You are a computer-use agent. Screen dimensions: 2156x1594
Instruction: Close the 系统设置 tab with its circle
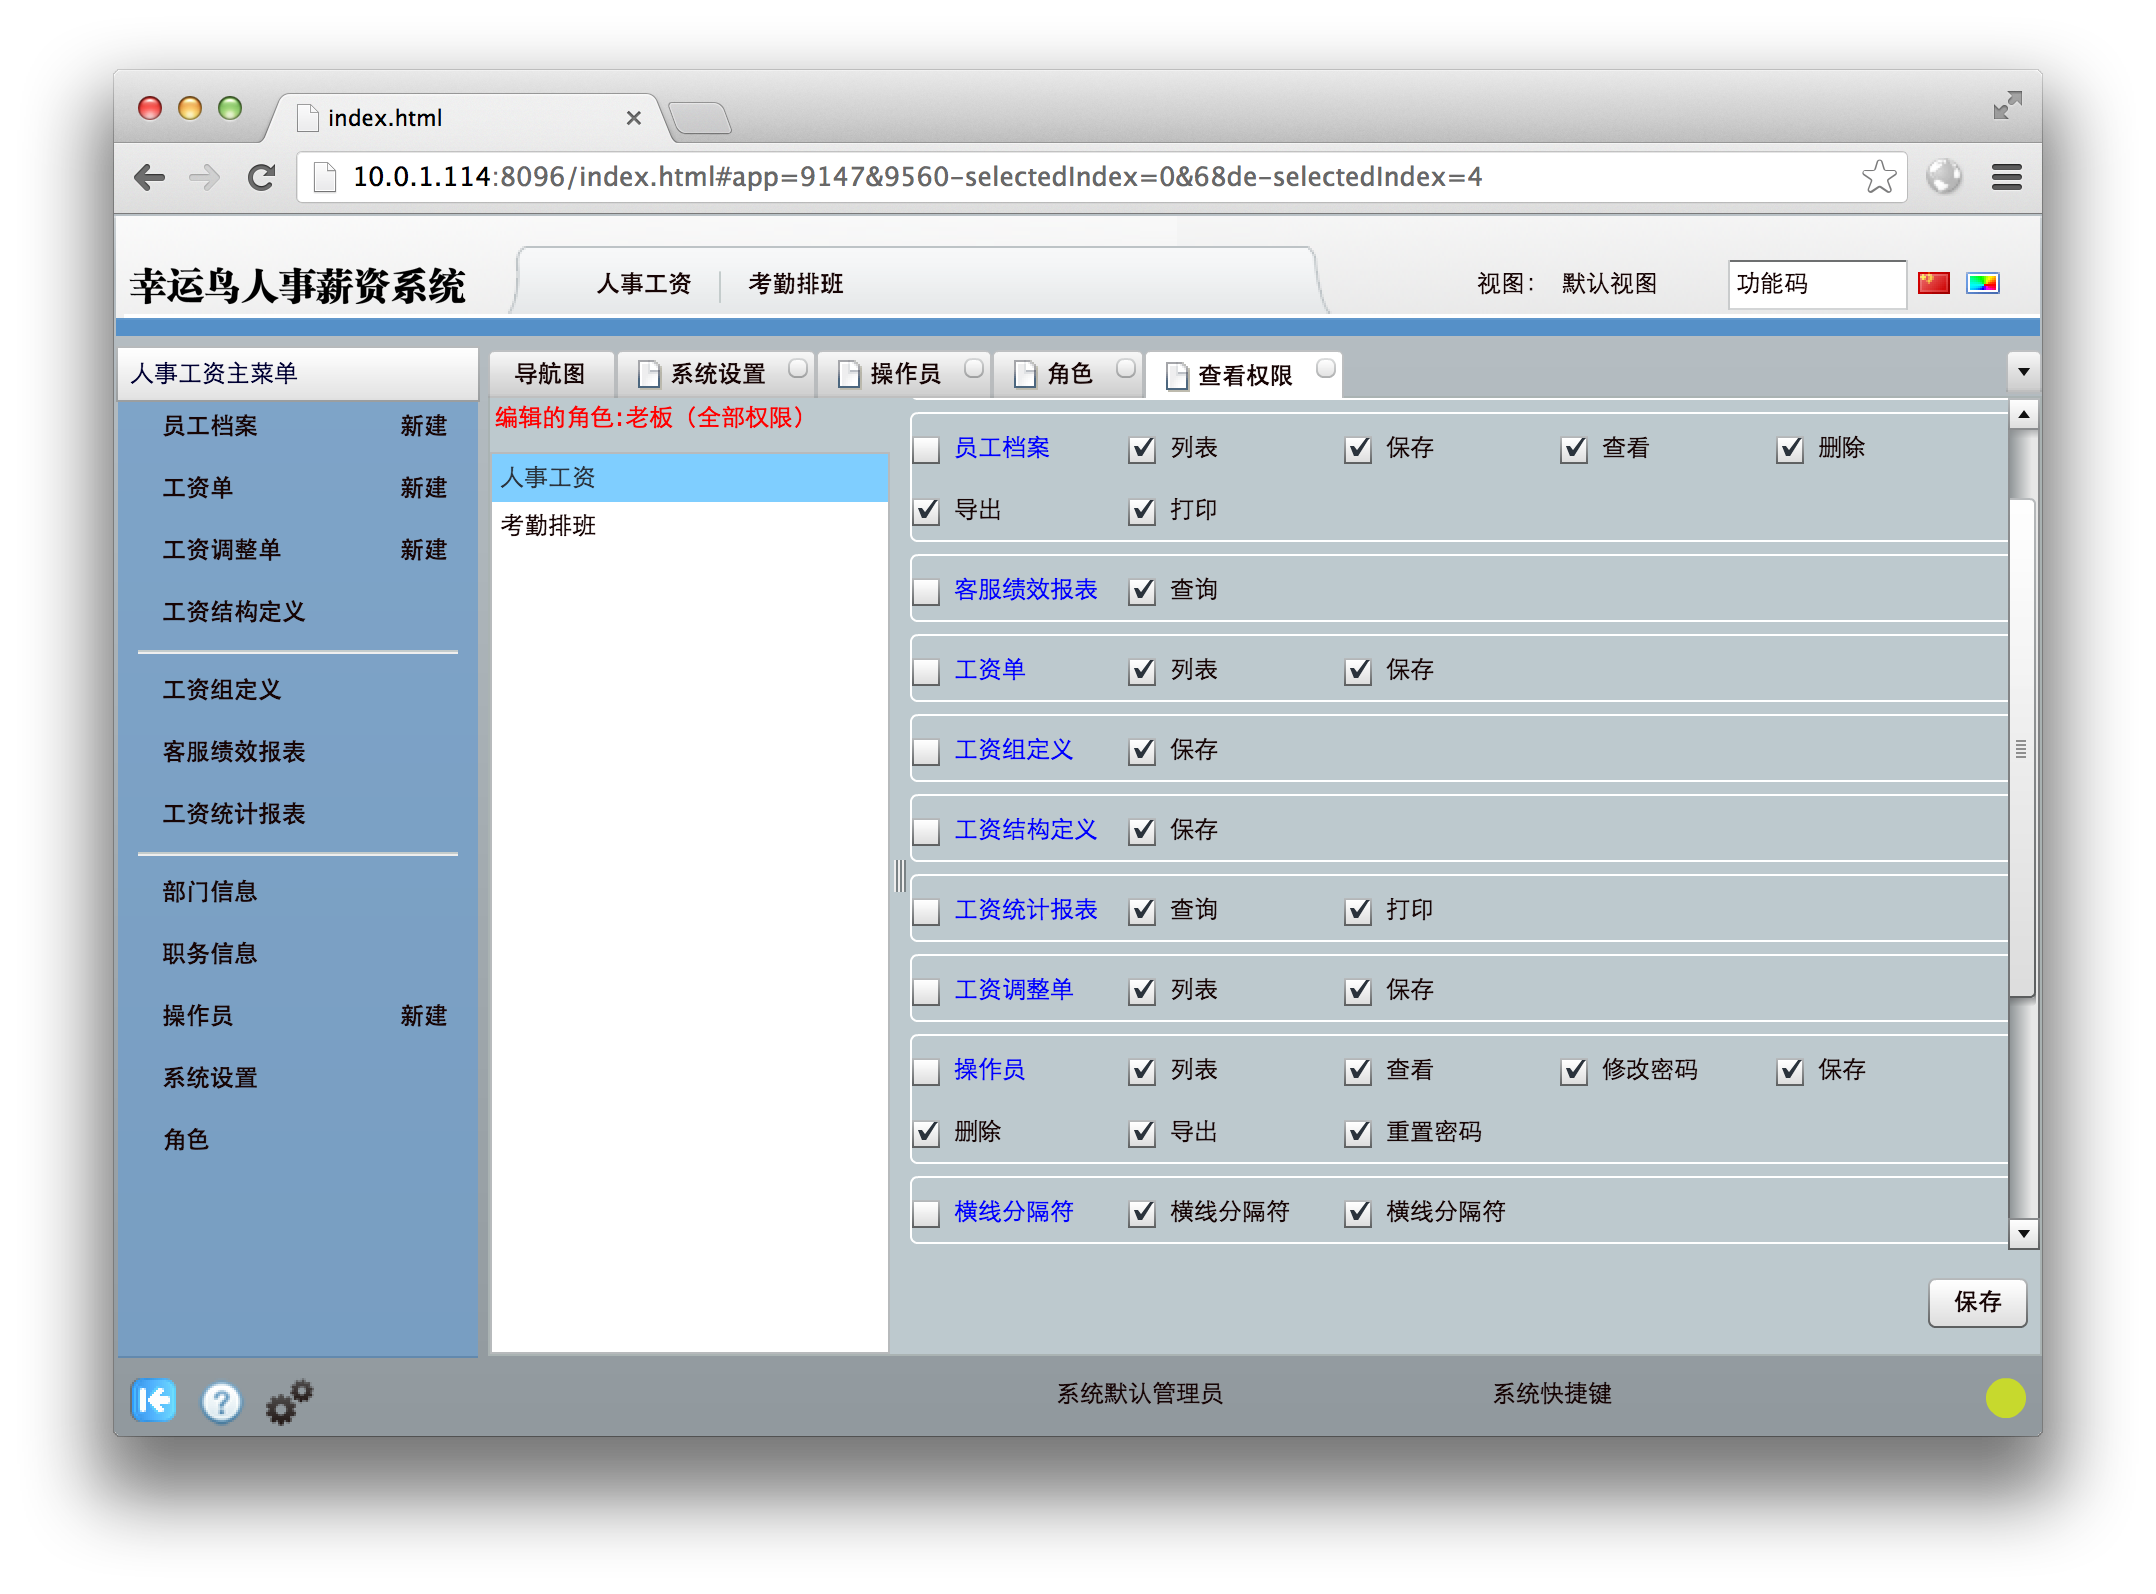click(797, 368)
